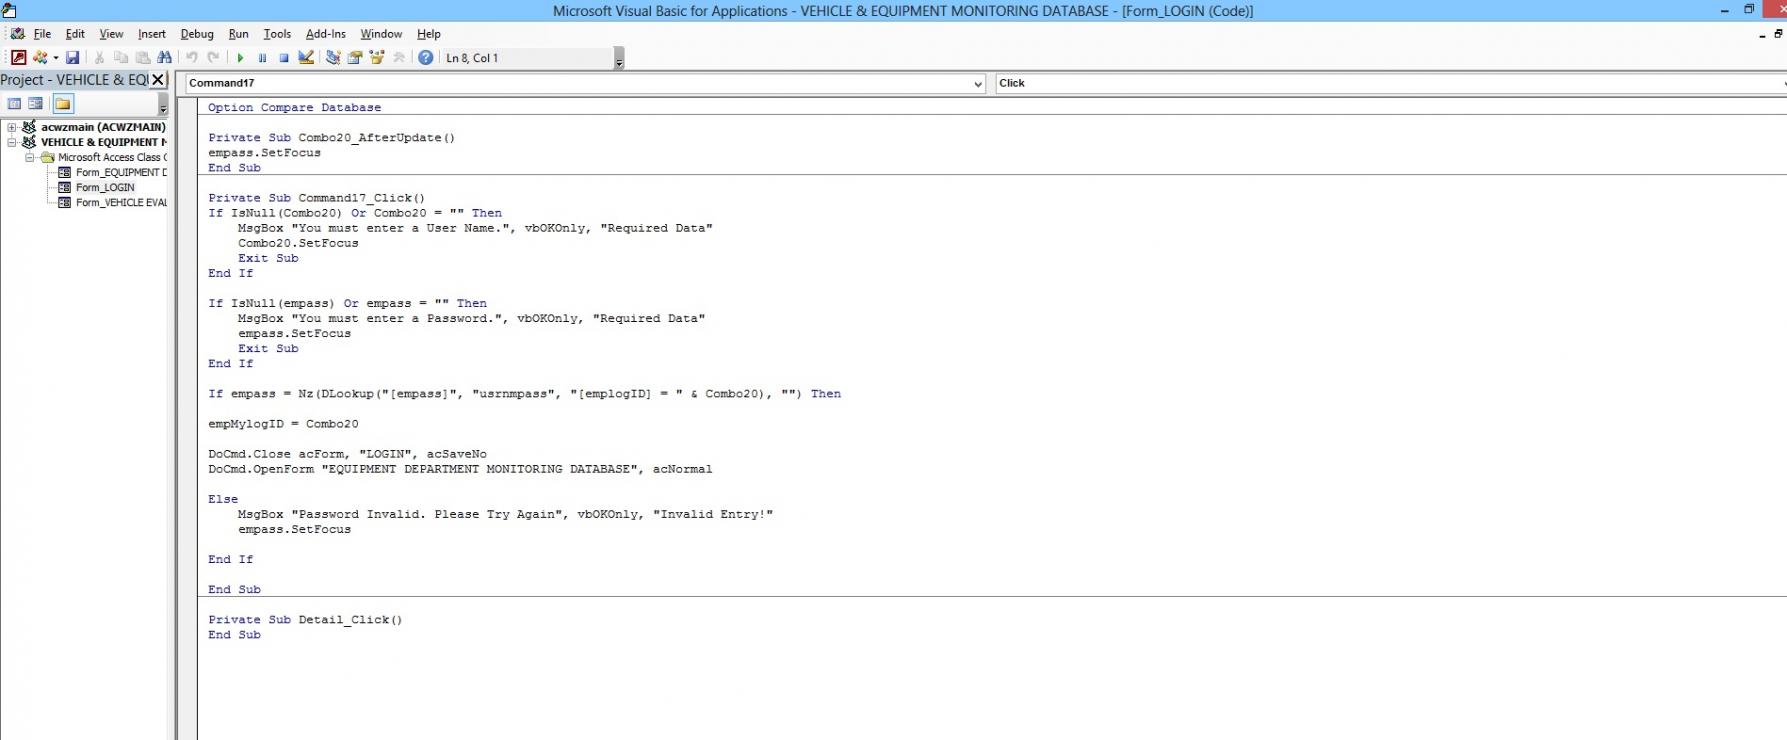Open the Window menu
Image resolution: width=1787 pixels, height=740 pixels.
tap(381, 34)
